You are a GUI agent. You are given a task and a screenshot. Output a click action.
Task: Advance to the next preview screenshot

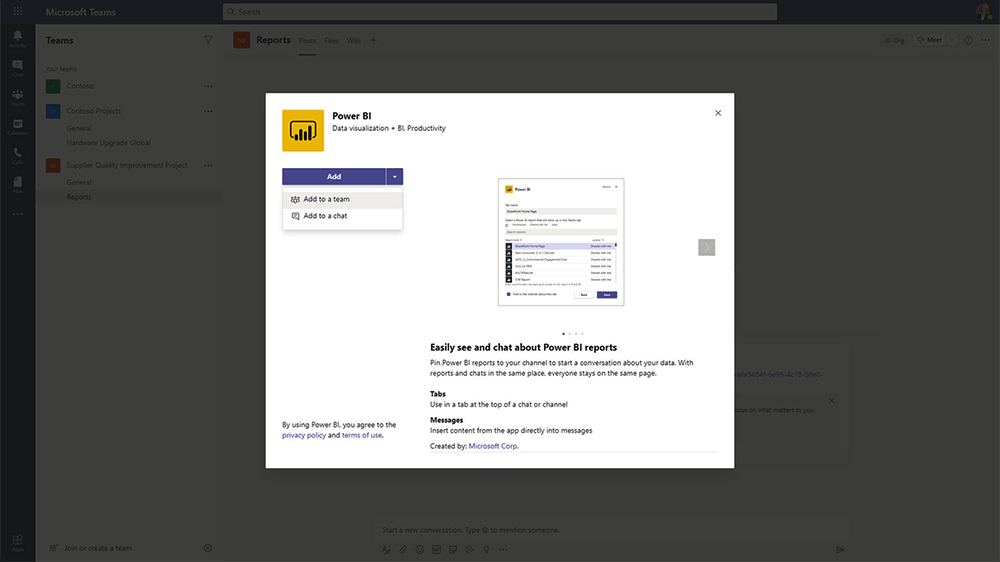(x=706, y=247)
